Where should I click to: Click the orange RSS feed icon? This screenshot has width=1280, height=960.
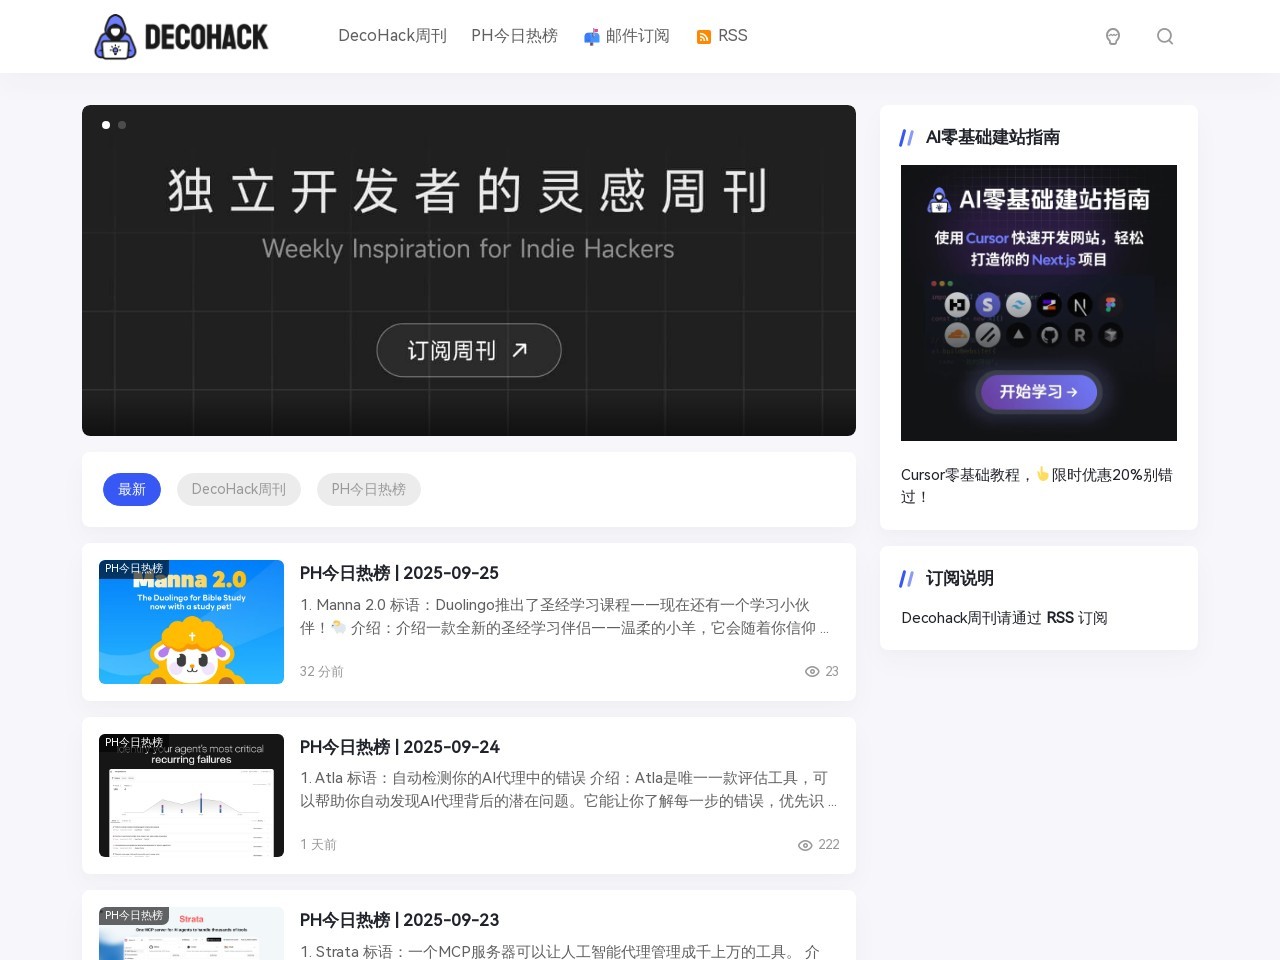[704, 37]
